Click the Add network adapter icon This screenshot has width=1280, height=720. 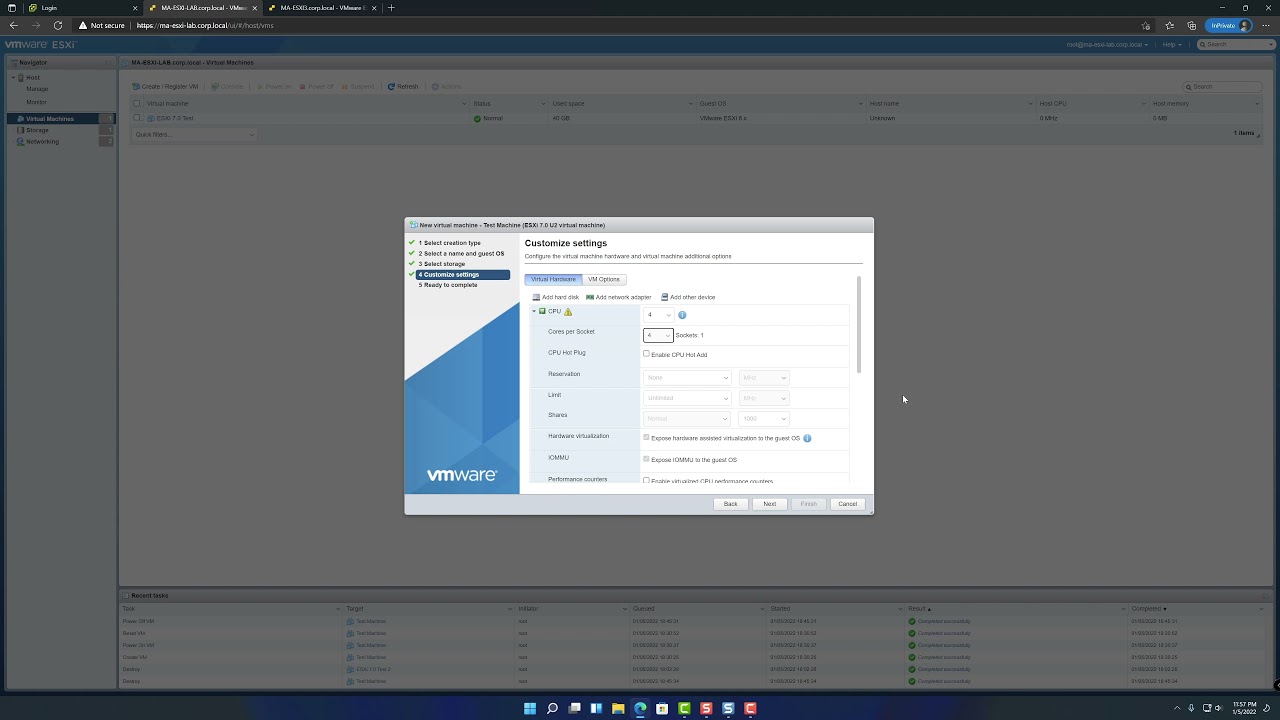tap(590, 297)
